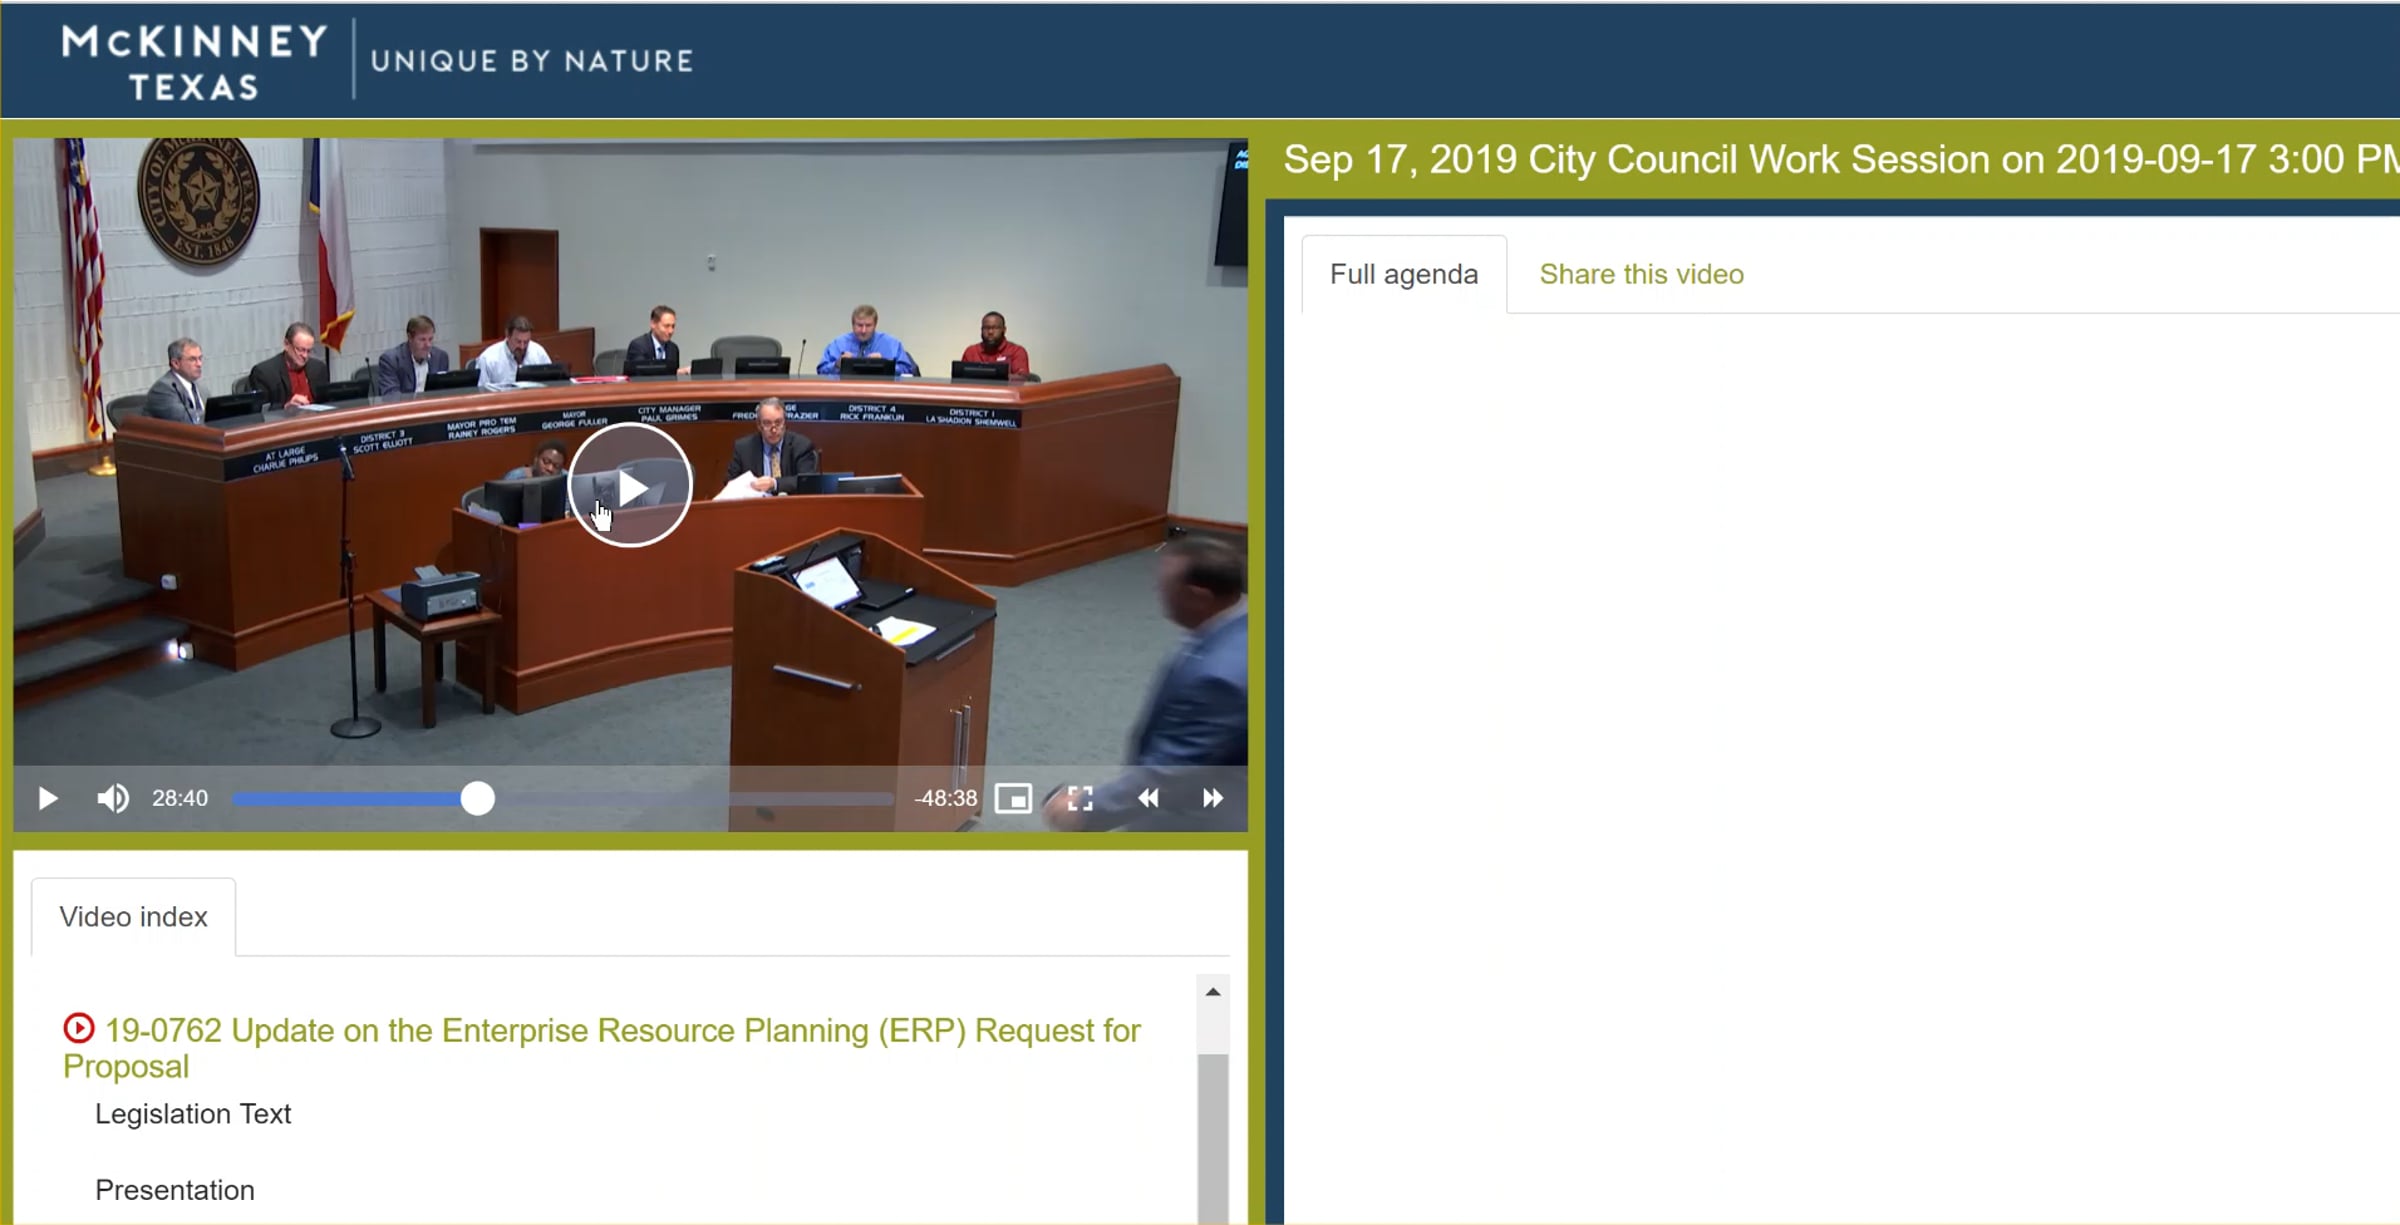Toggle remaining time display -48:38
The height and width of the screenshot is (1225, 2400).
pos(945,798)
